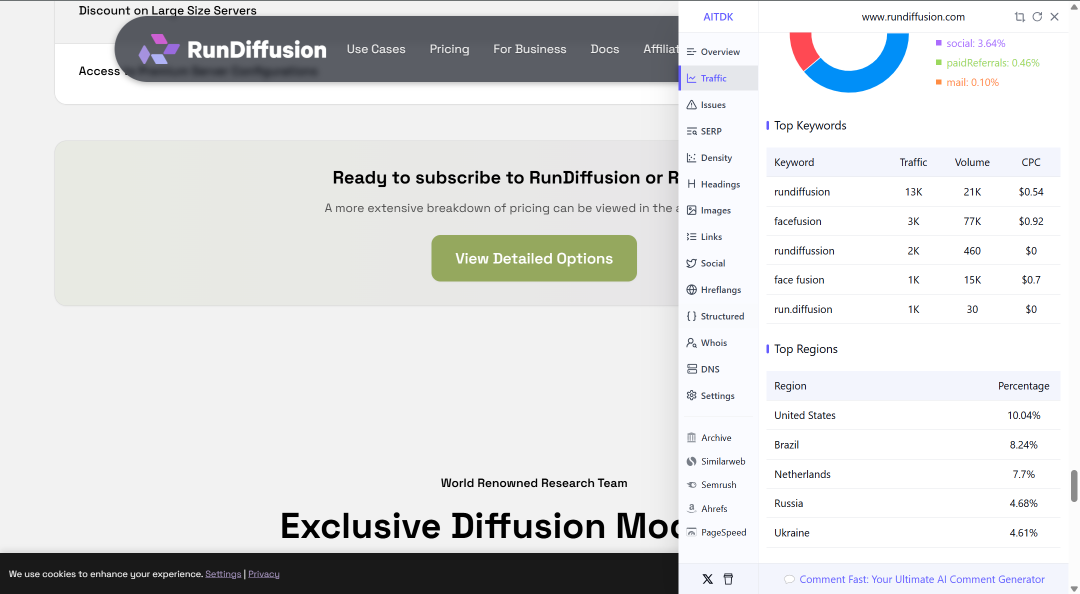This screenshot has width=1080, height=594.
Task: Click the Whois person-search icon
Action: click(692, 342)
